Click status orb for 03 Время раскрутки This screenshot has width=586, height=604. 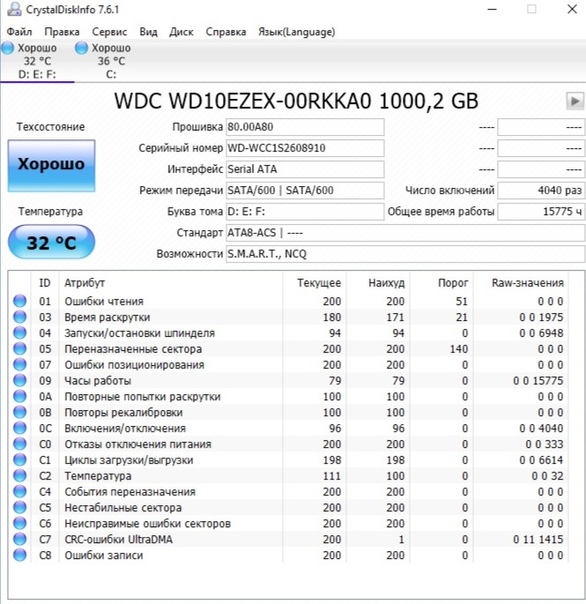(x=20, y=317)
